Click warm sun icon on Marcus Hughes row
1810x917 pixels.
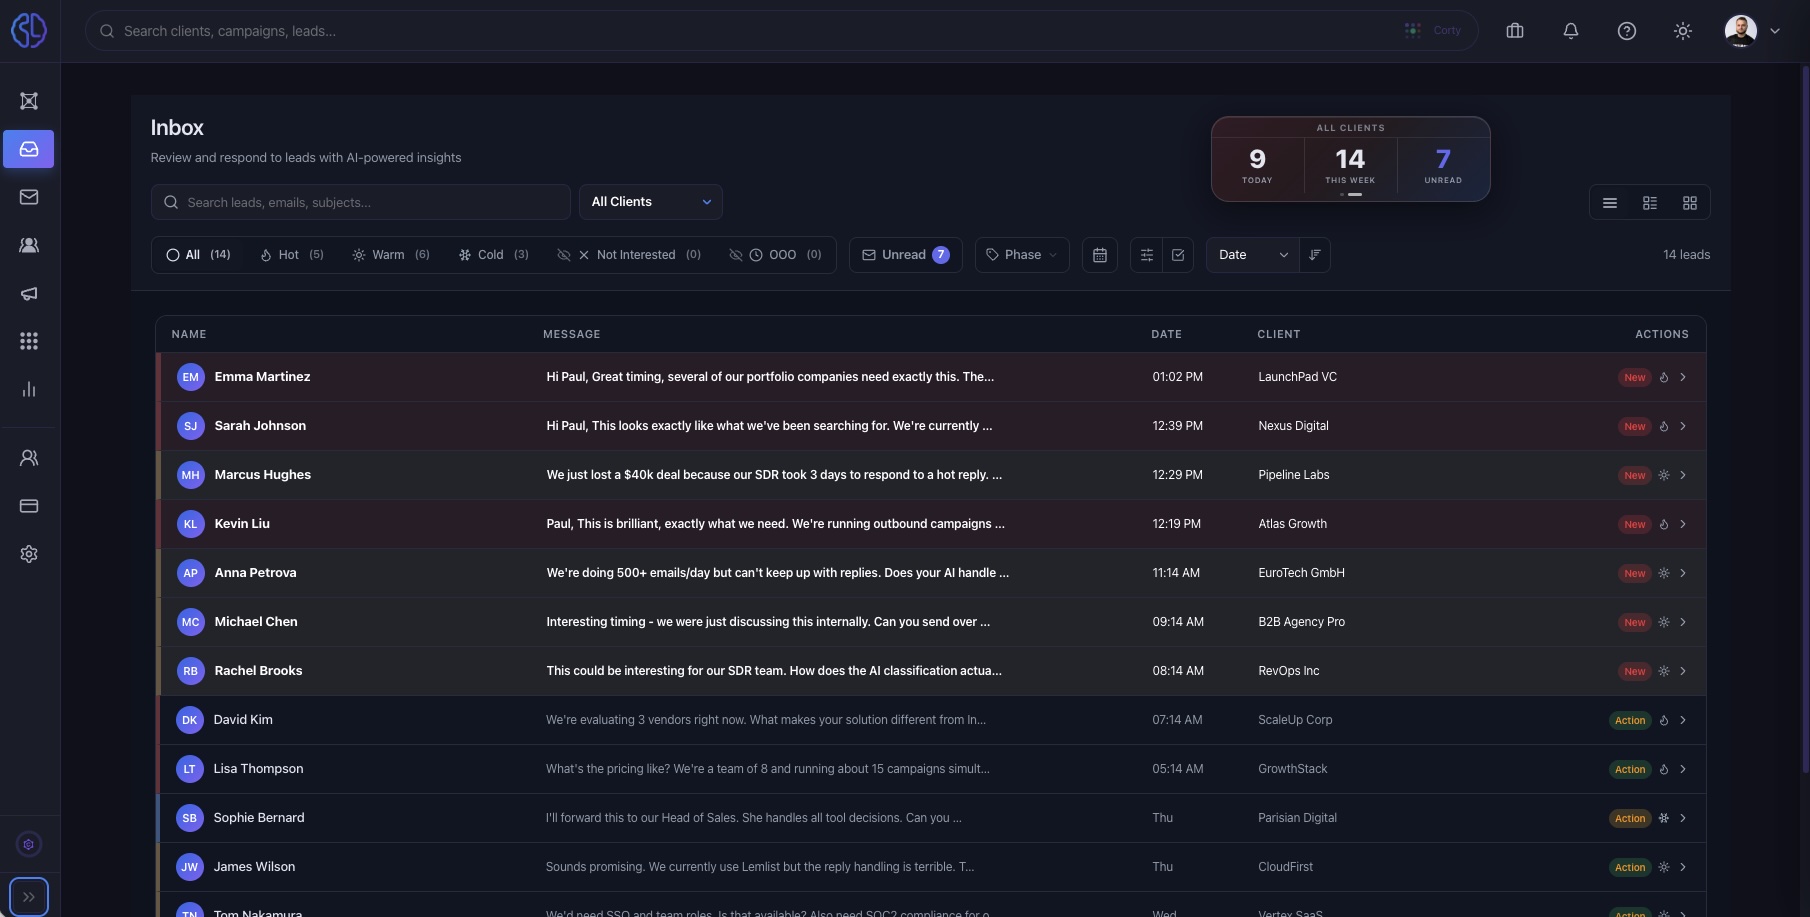click(x=1664, y=475)
